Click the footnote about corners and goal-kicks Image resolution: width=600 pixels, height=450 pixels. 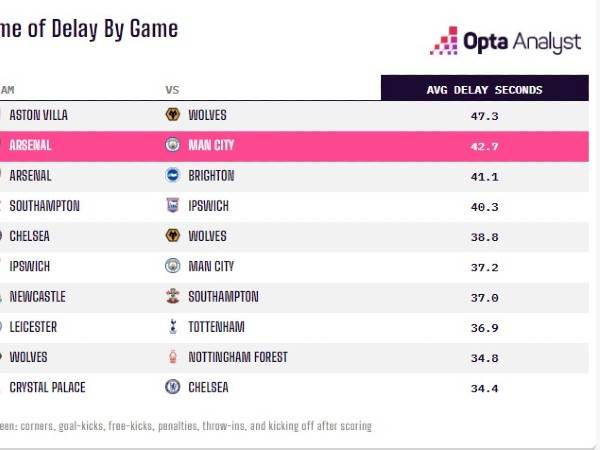186,426
